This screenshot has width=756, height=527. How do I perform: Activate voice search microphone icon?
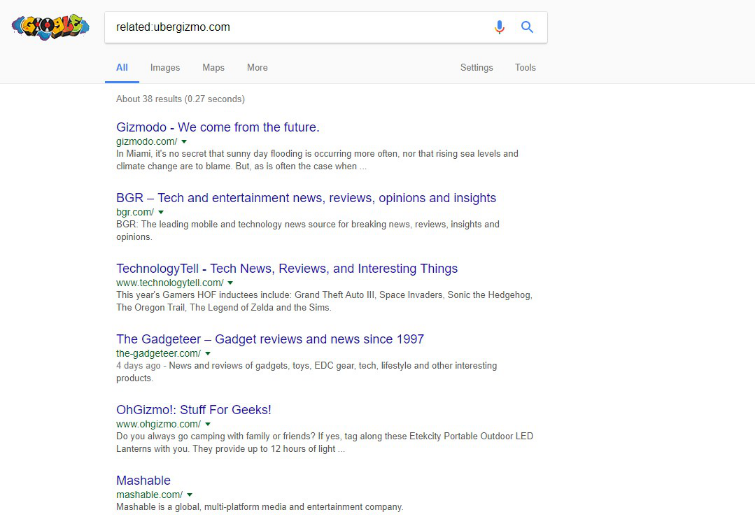point(500,27)
